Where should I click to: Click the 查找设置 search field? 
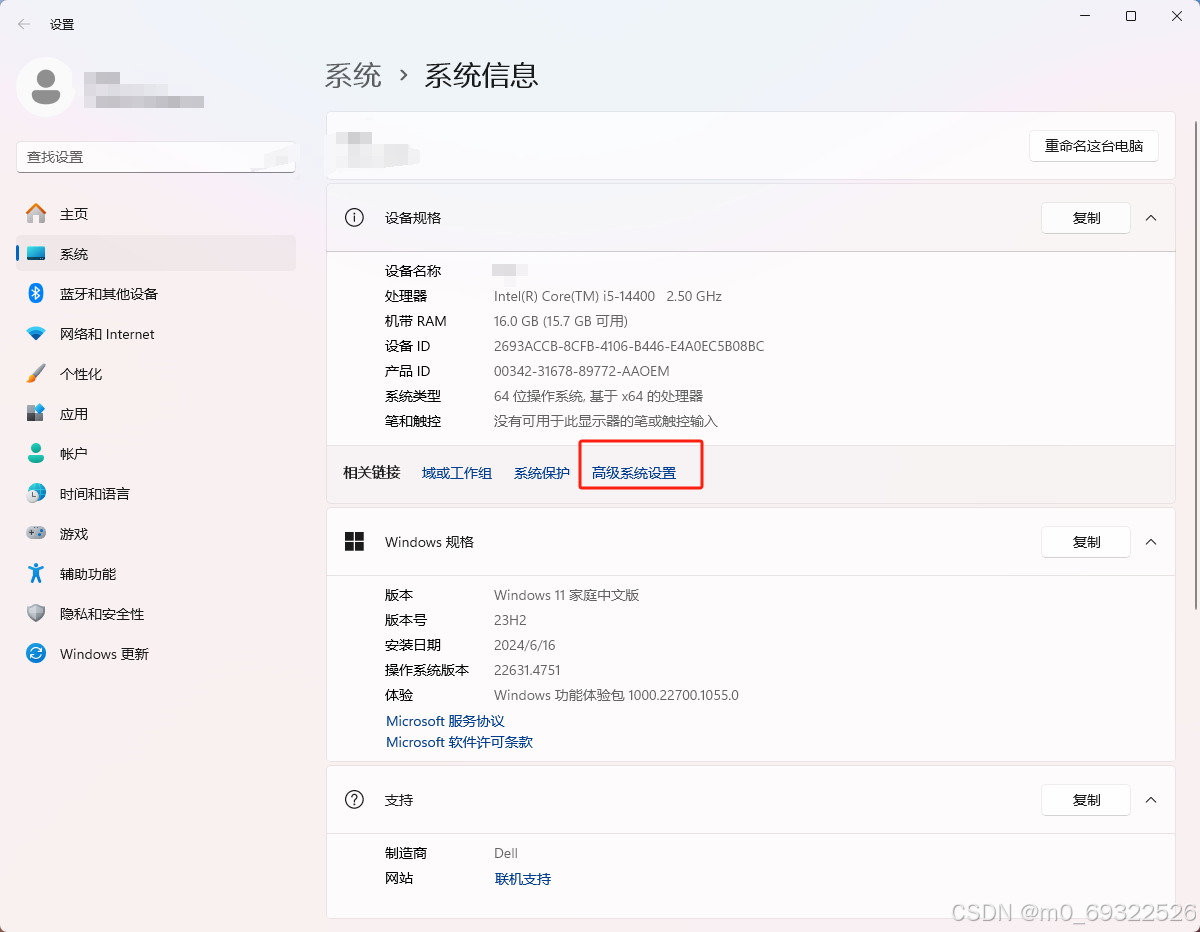[156, 157]
